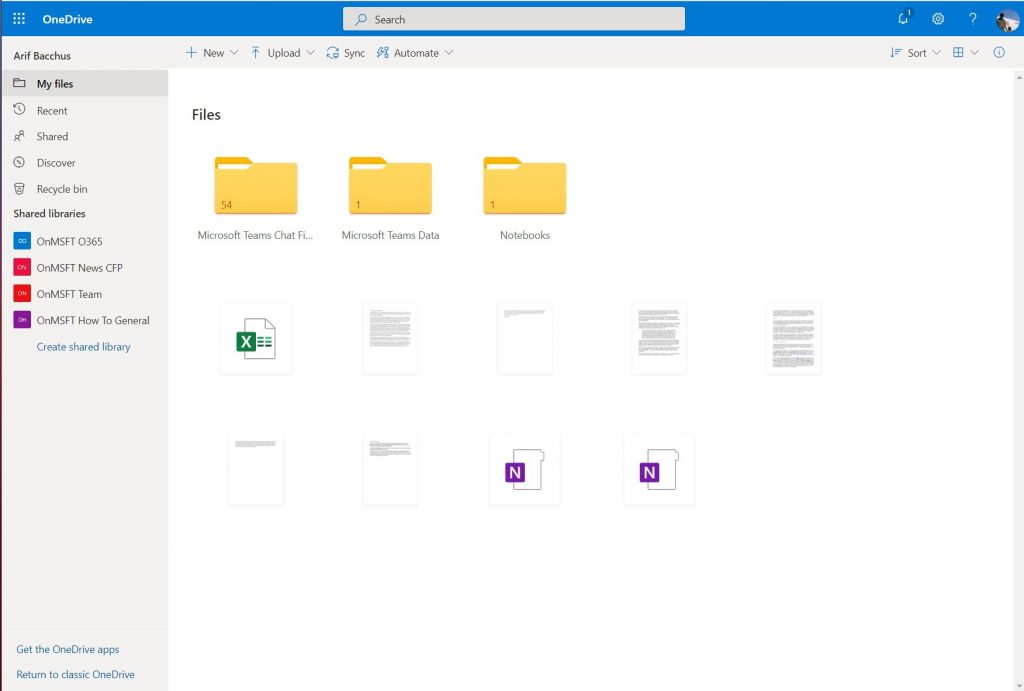This screenshot has height=691, width=1024.
Task: Open the settings gear icon
Action: pyautogui.click(x=938, y=19)
